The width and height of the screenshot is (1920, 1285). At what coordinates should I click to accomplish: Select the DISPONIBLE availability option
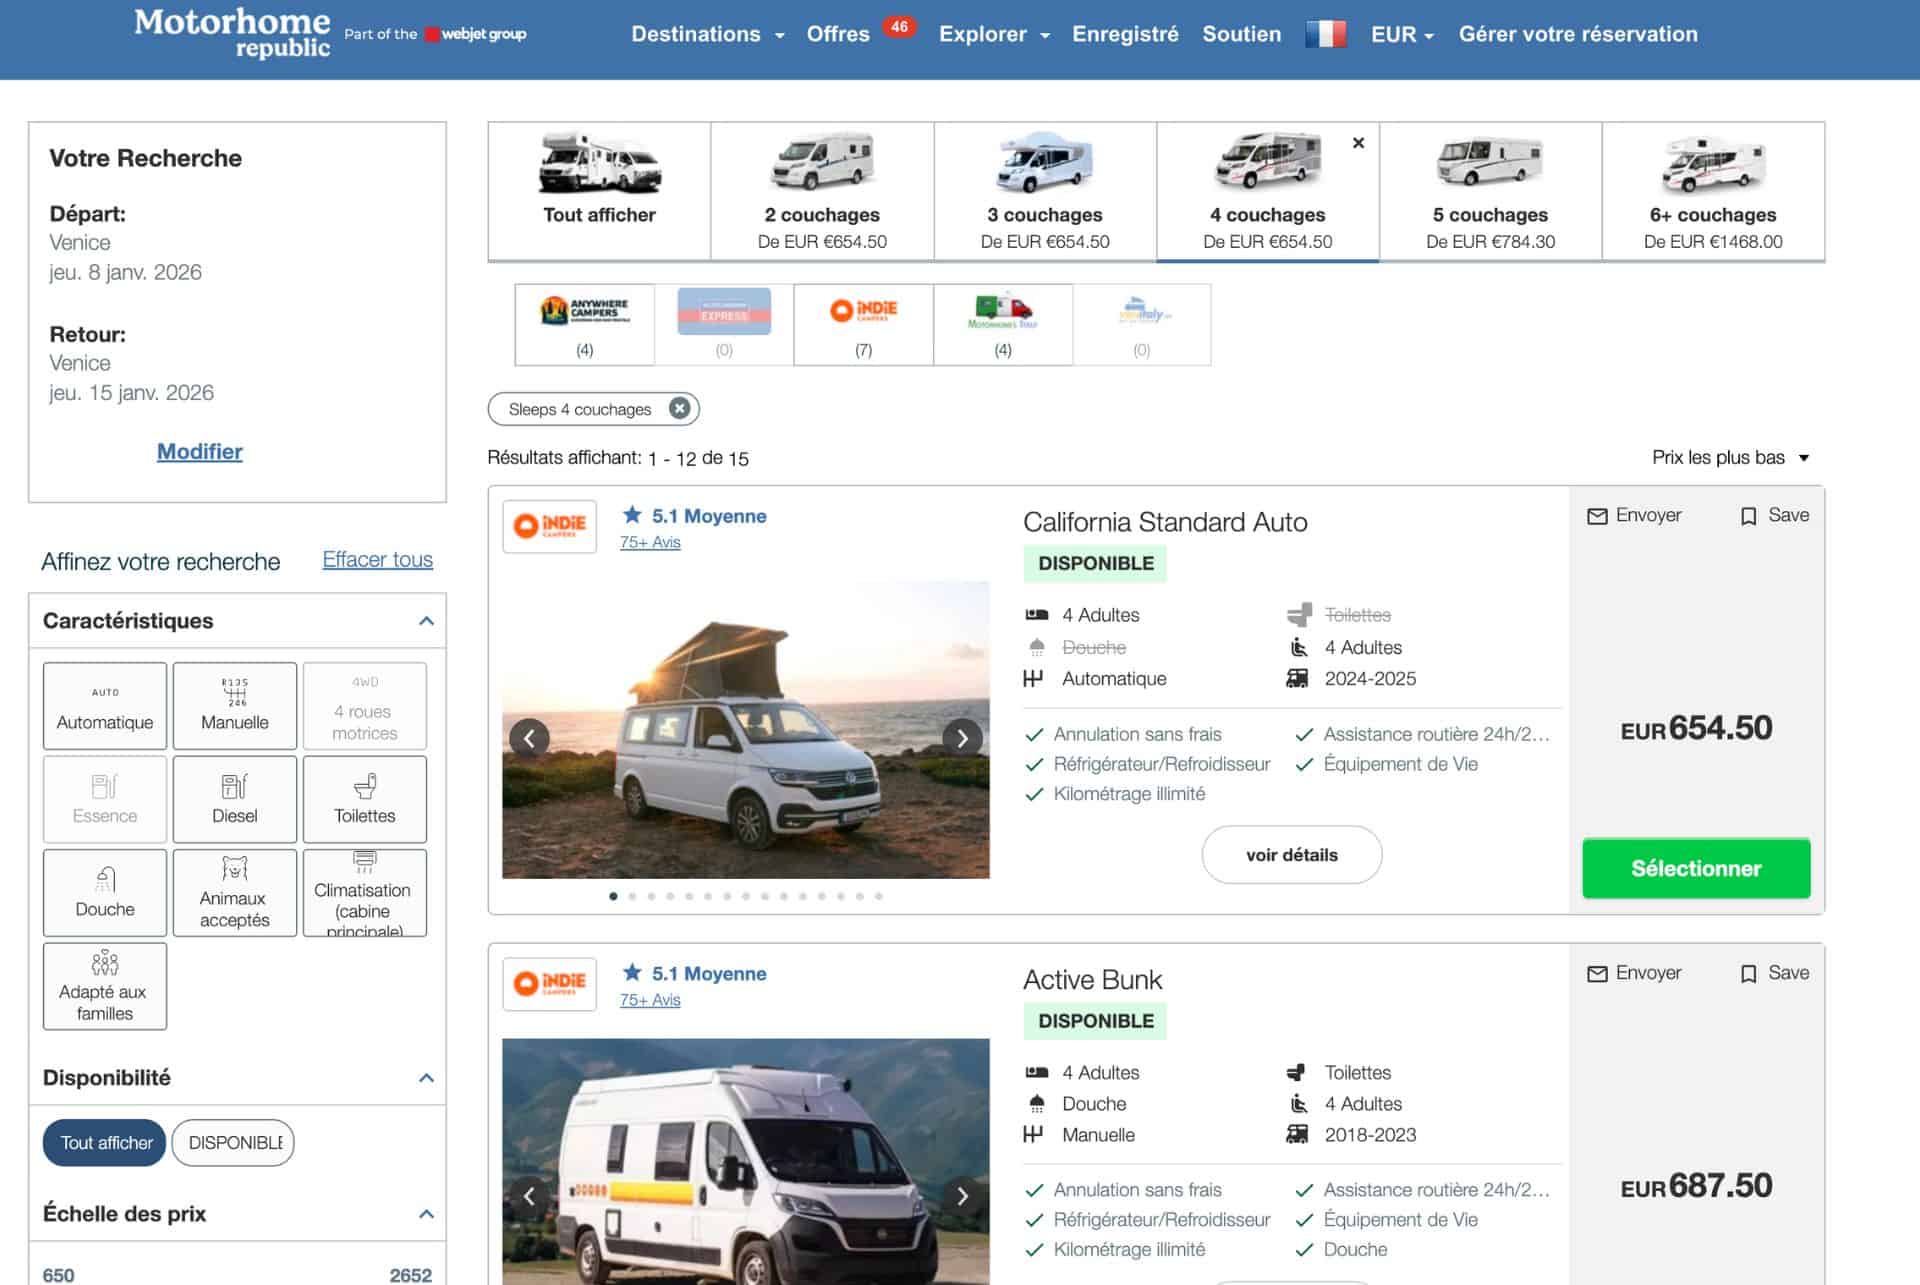[x=234, y=1143]
